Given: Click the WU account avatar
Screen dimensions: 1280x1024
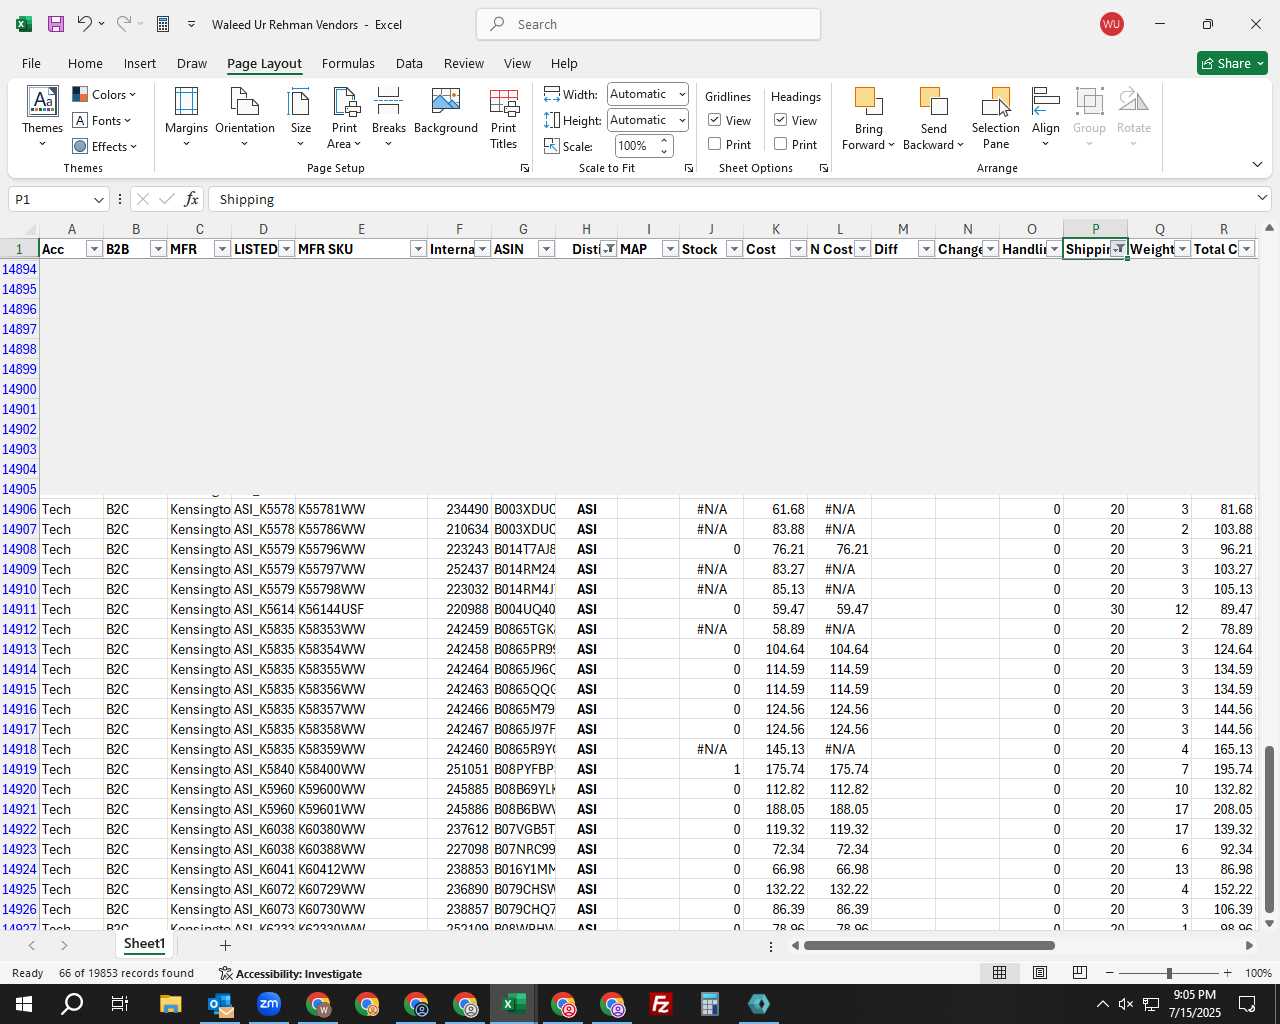Looking at the screenshot, I should point(1111,24).
